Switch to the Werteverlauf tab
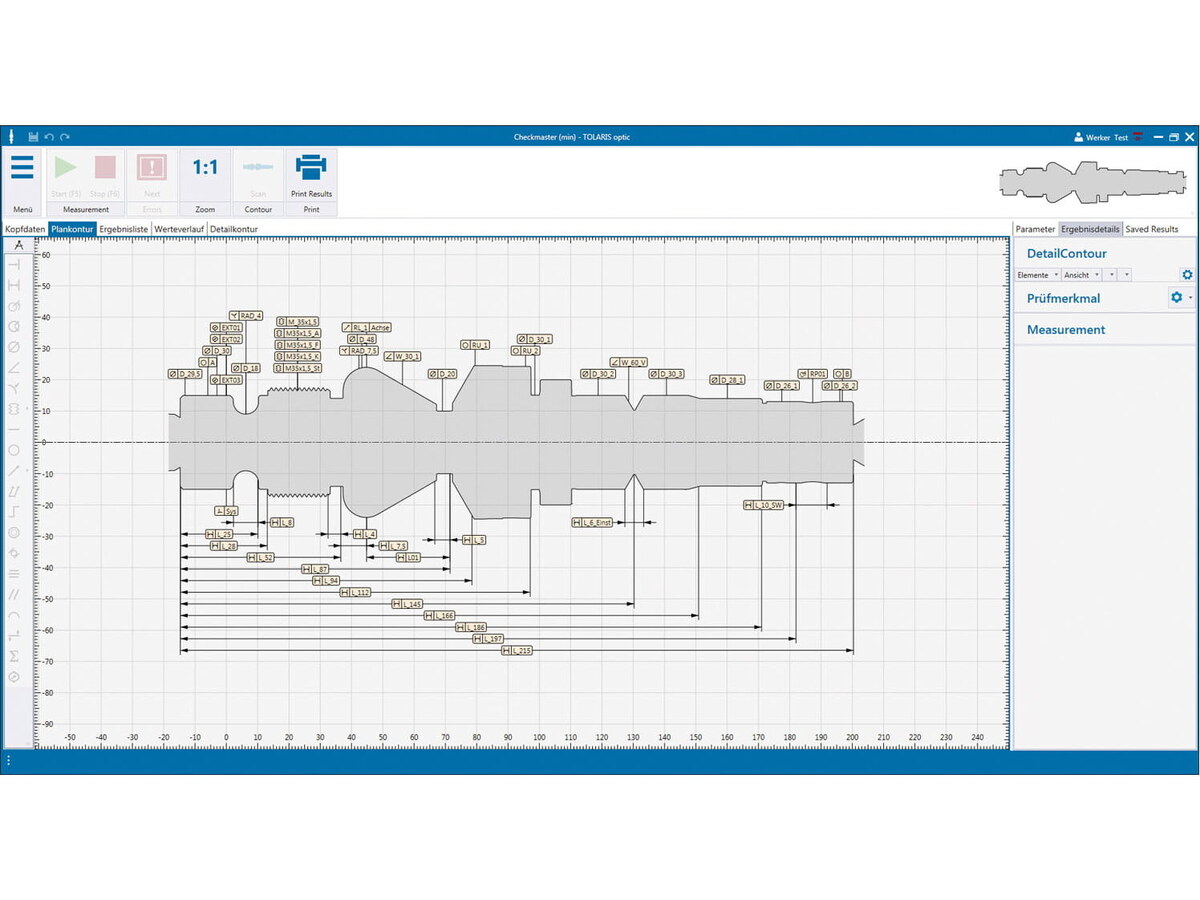This screenshot has height=900, width=1200. (x=179, y=229)
